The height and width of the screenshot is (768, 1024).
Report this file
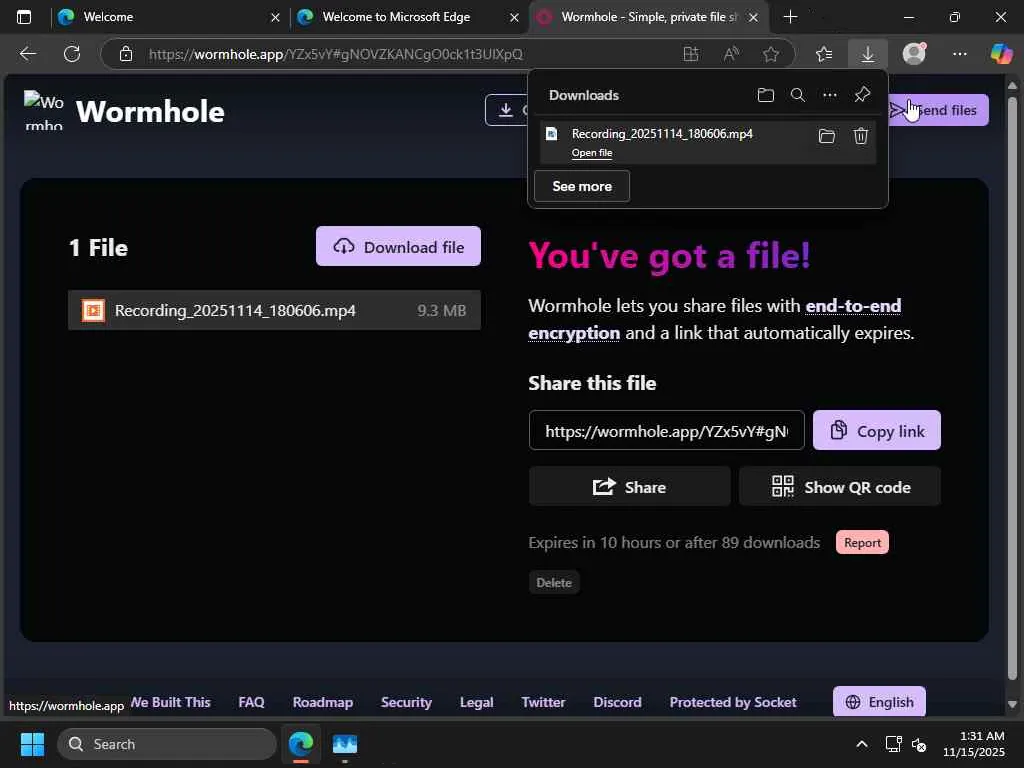[x=862, y=542]
